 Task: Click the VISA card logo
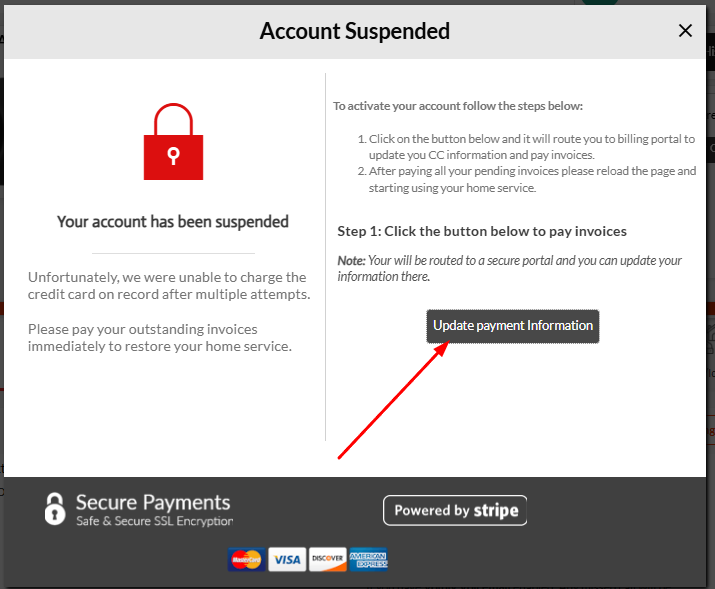pos(287,559)
